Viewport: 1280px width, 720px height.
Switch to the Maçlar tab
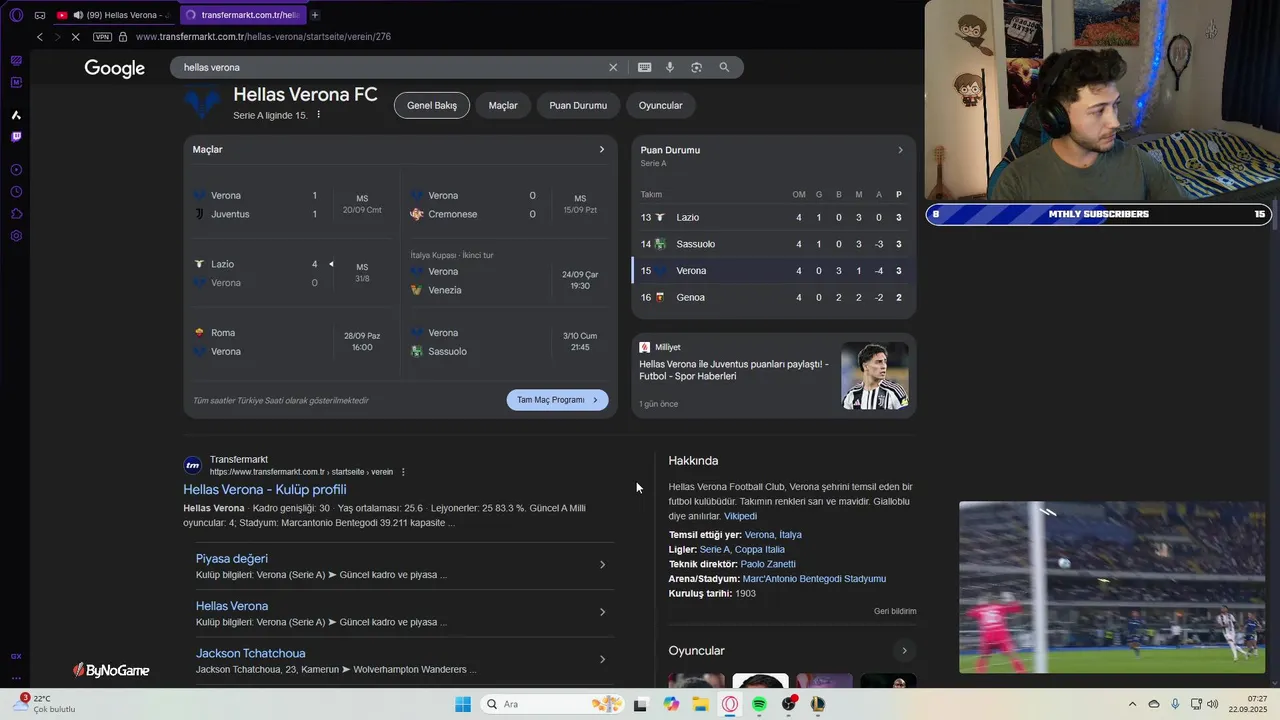503,105
